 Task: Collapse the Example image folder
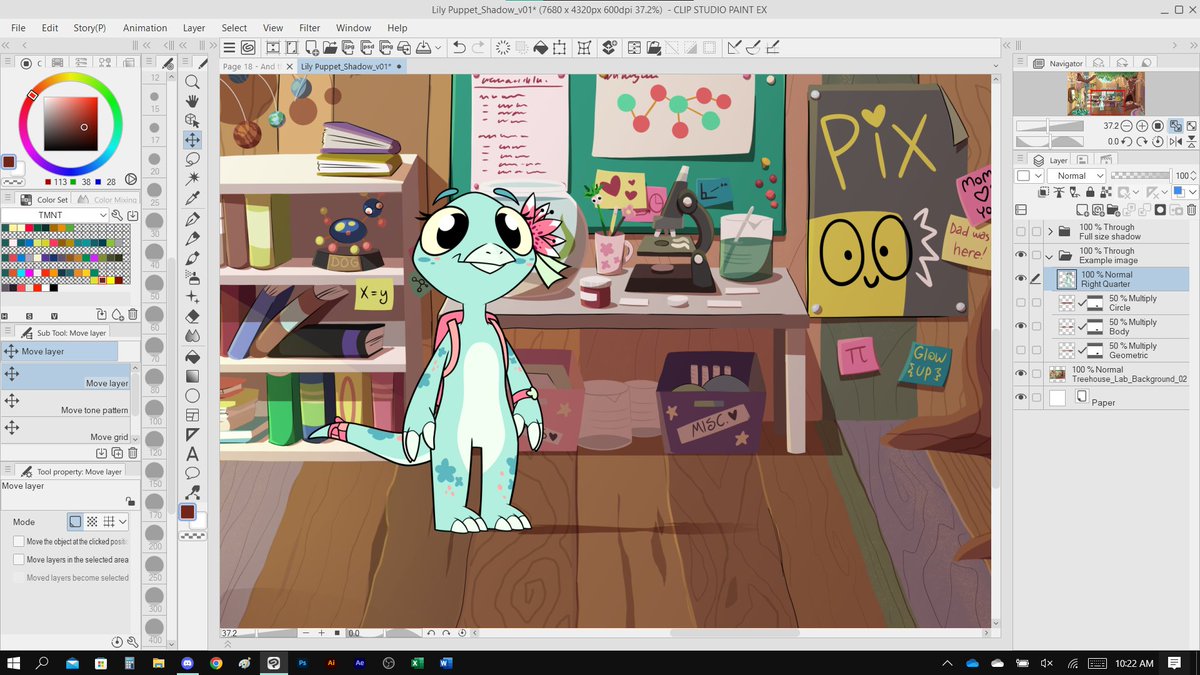pos(1050,255)
